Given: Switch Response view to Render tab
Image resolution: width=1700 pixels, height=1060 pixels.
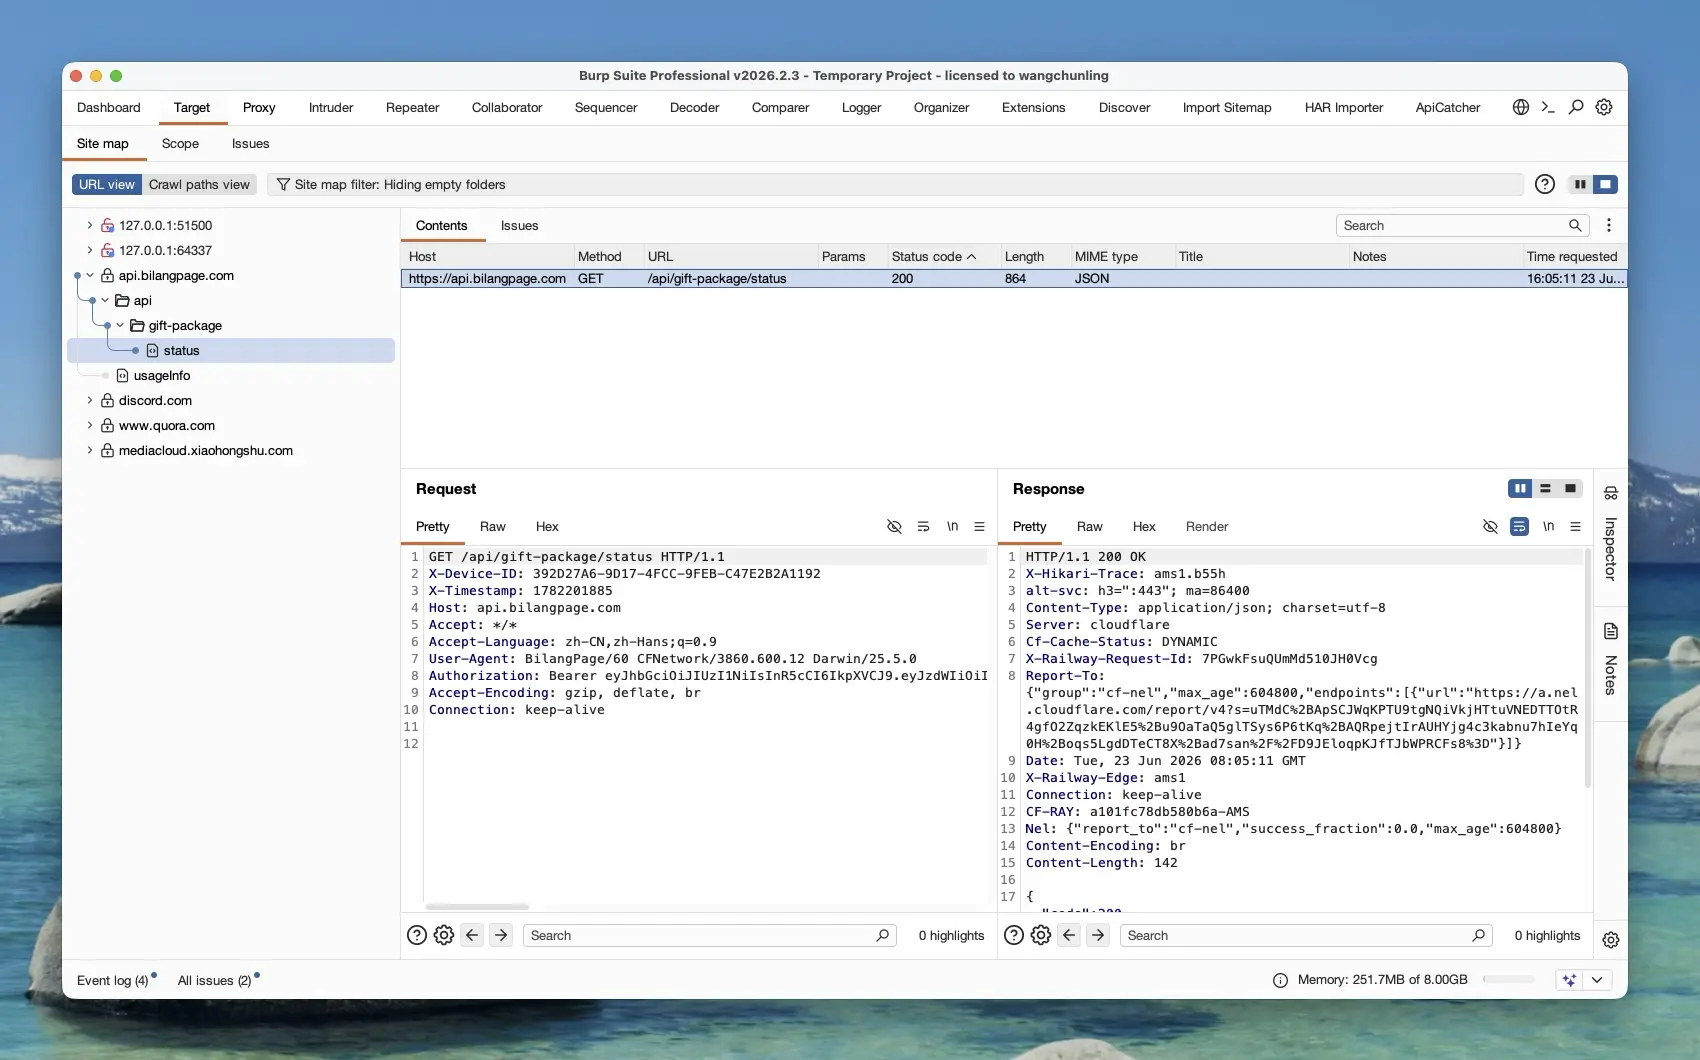Looking at the screenshot, I should pyautogui.click(x=1207, y=526).
